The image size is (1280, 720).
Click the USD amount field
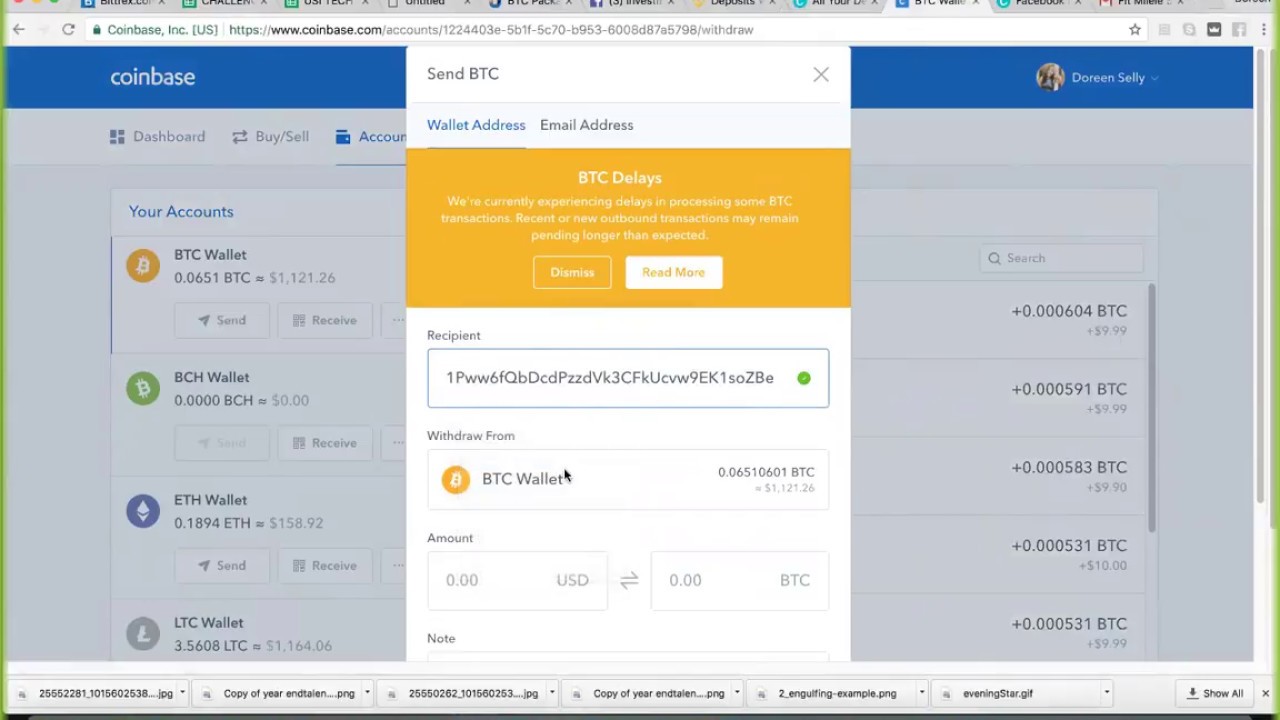tap(517, 580)
